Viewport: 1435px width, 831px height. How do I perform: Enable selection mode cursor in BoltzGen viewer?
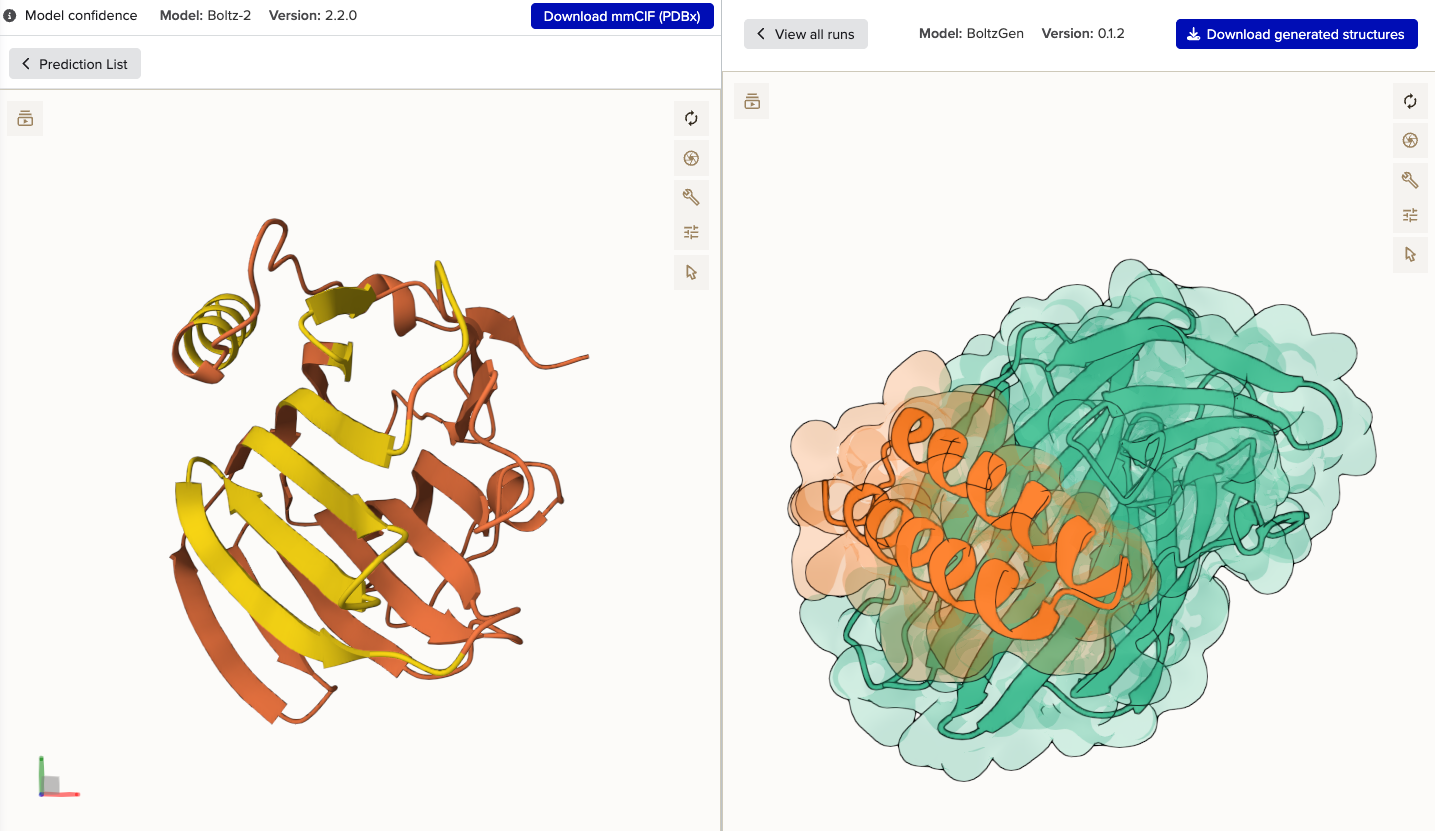coord(1410,255)
